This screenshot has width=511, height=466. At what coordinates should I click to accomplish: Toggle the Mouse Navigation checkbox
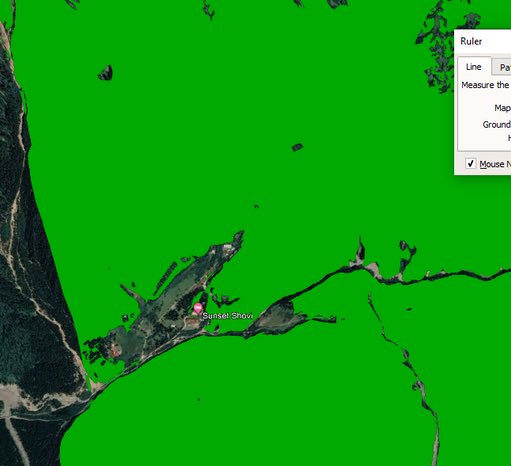click(470, 164)
